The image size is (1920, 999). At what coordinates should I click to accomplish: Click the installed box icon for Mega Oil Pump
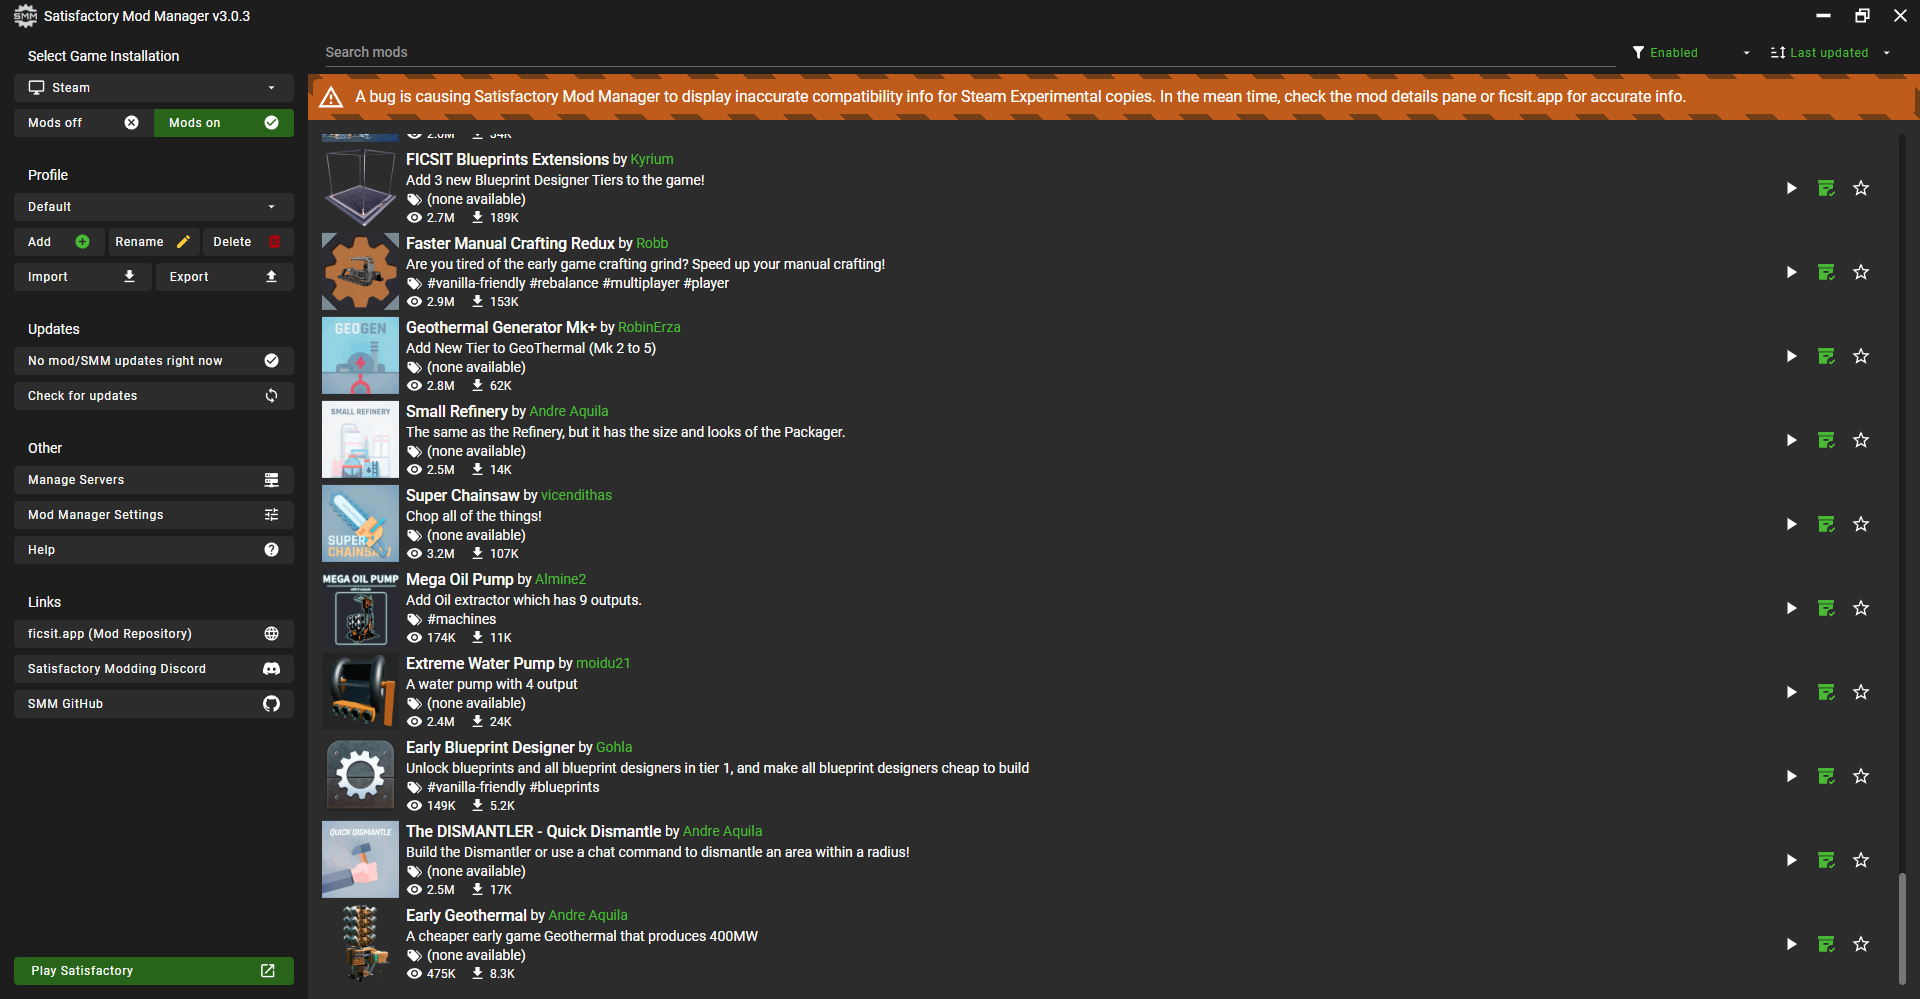coord(1826,608)
